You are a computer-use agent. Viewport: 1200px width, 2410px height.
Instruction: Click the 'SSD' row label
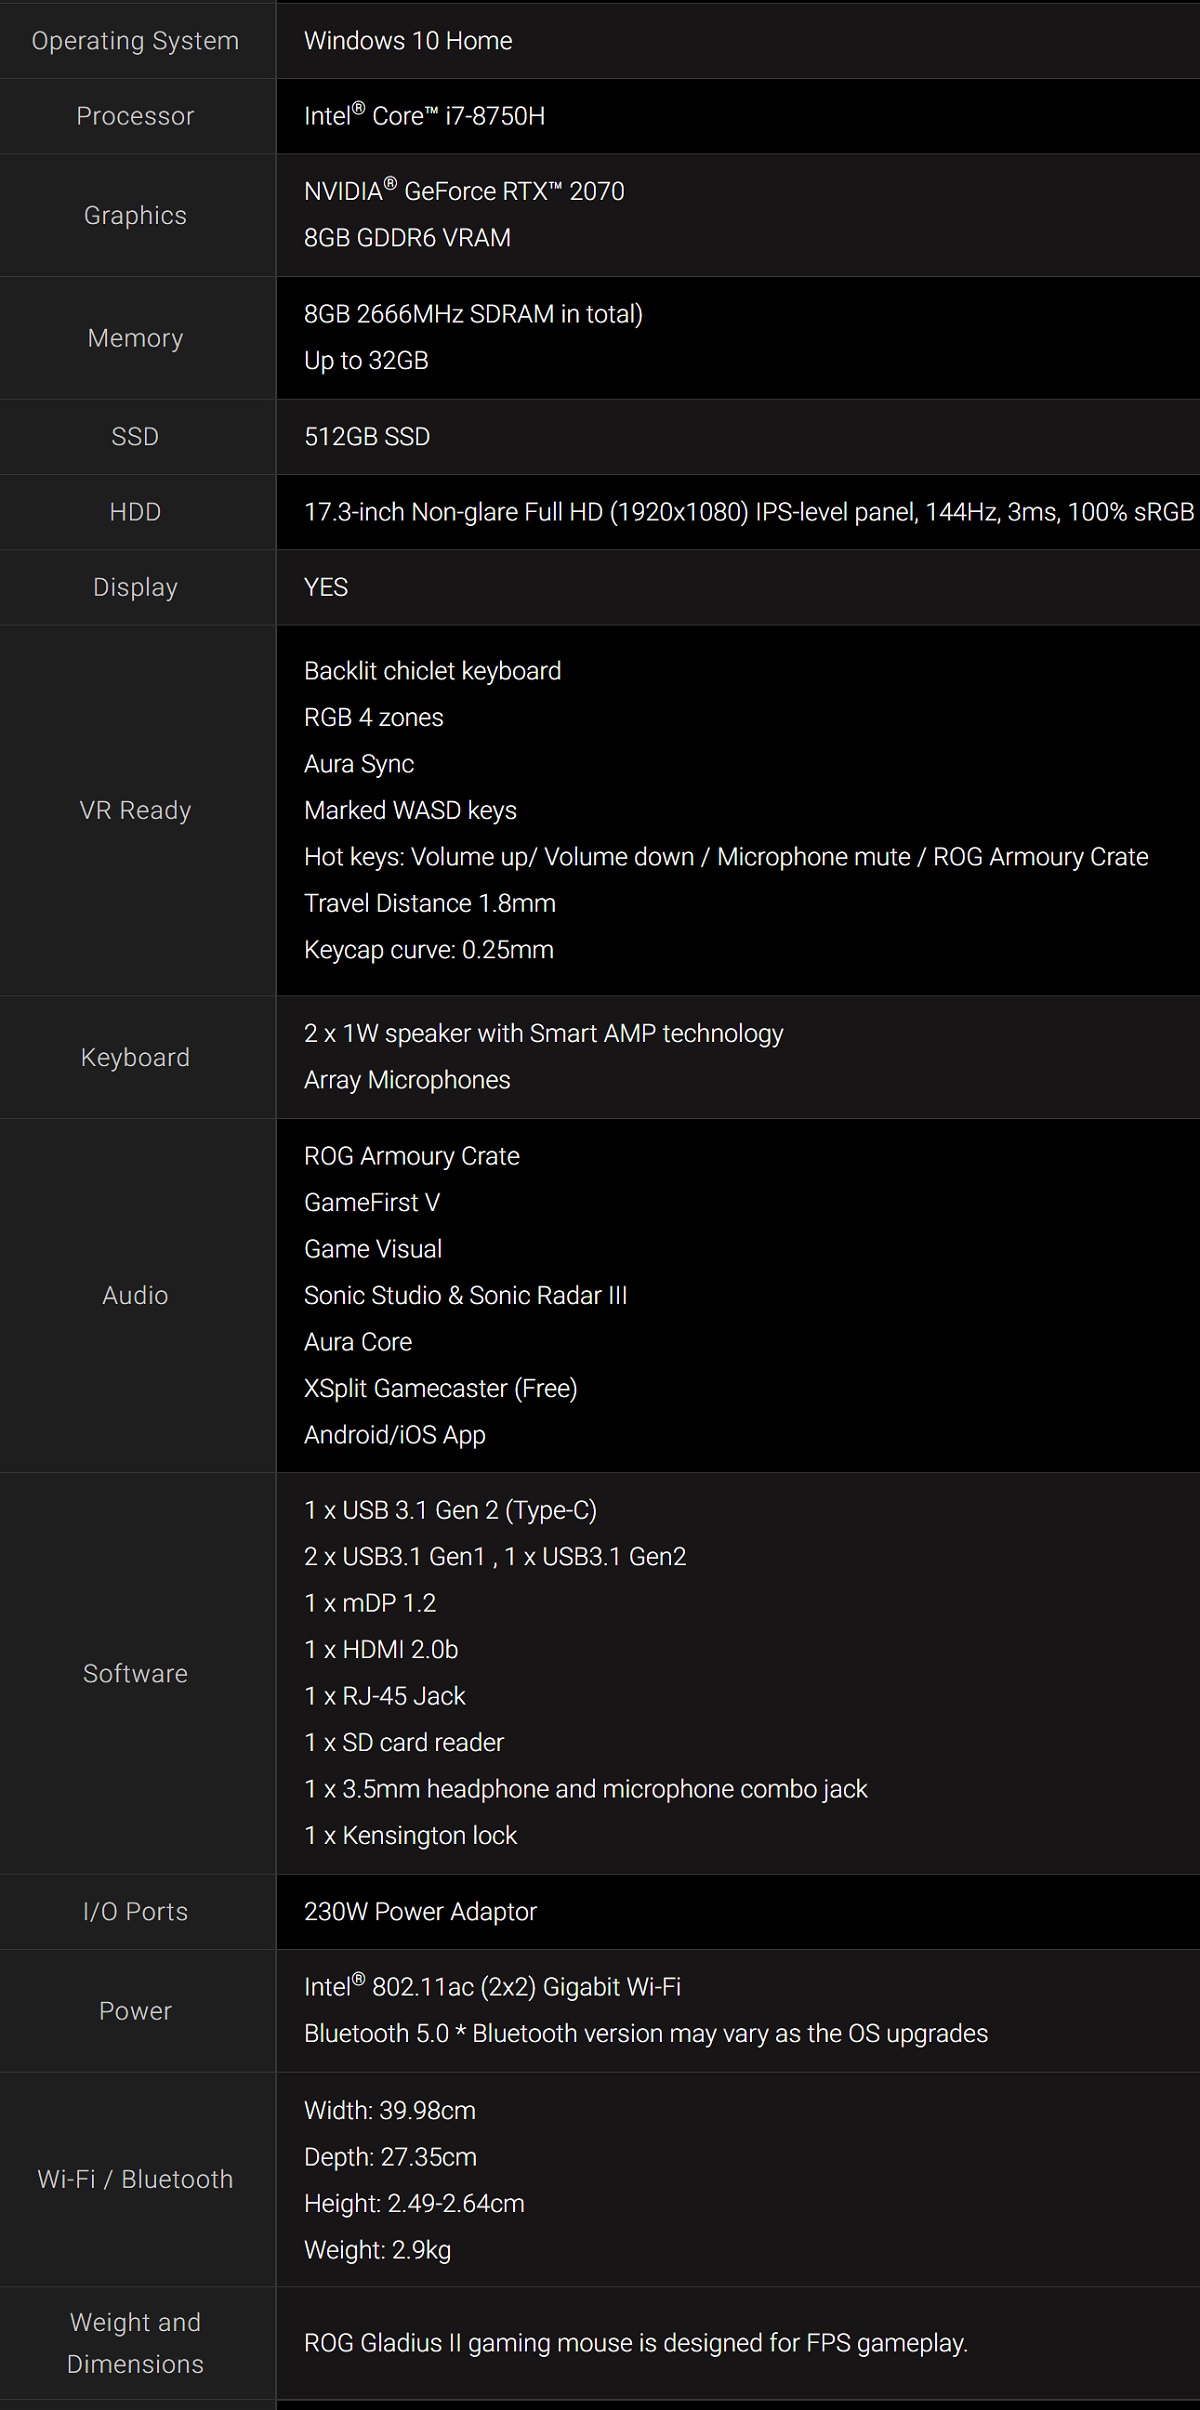coord(135,437)
